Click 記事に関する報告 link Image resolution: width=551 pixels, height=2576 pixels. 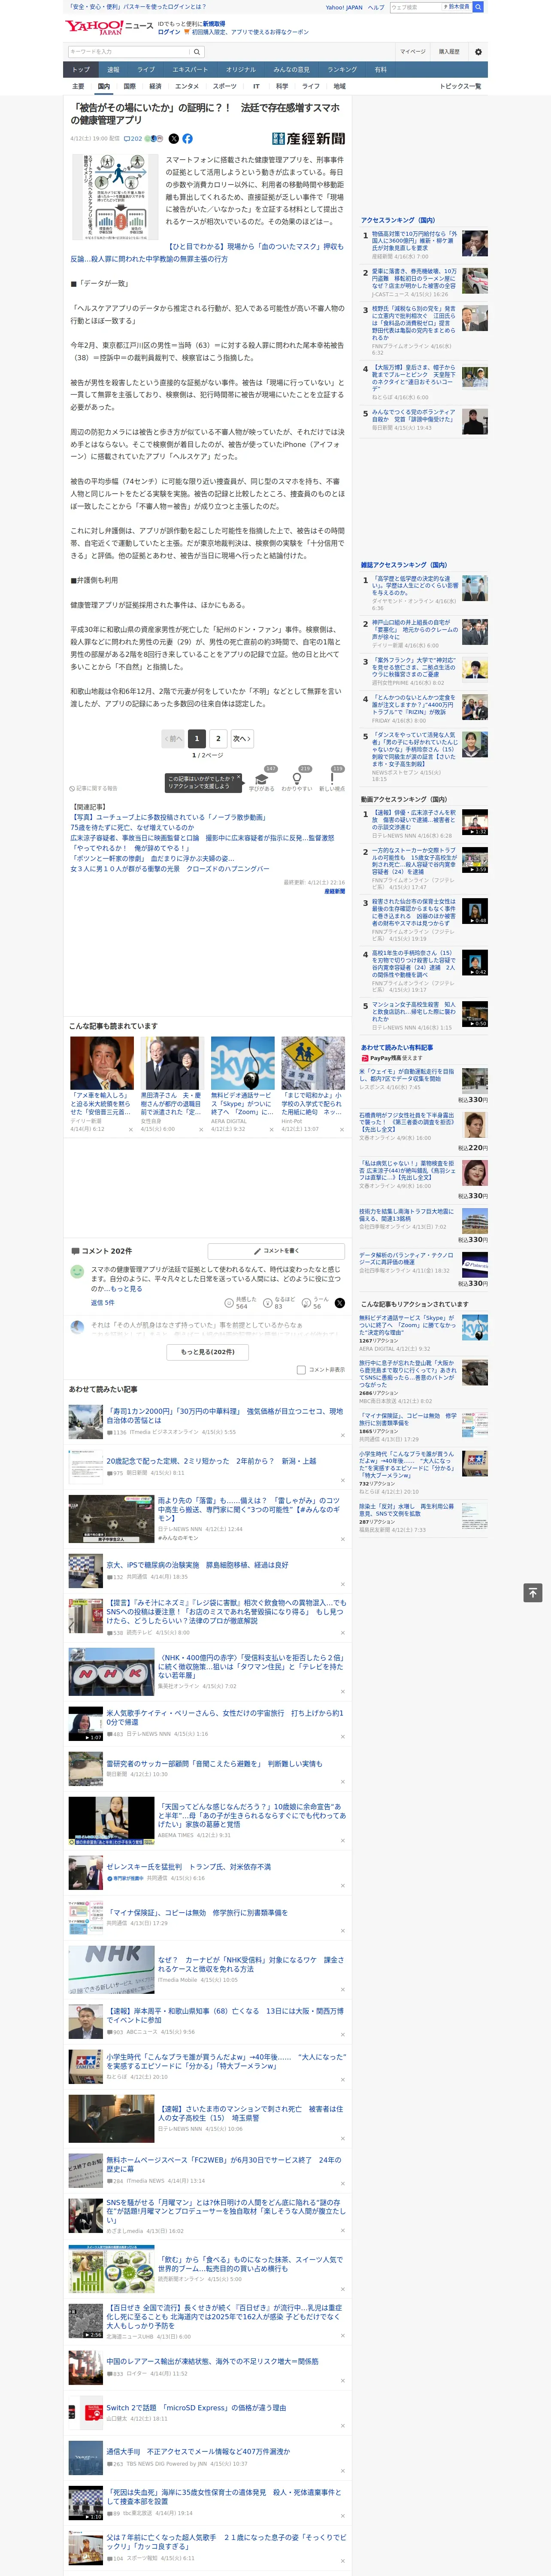(93, 789)
